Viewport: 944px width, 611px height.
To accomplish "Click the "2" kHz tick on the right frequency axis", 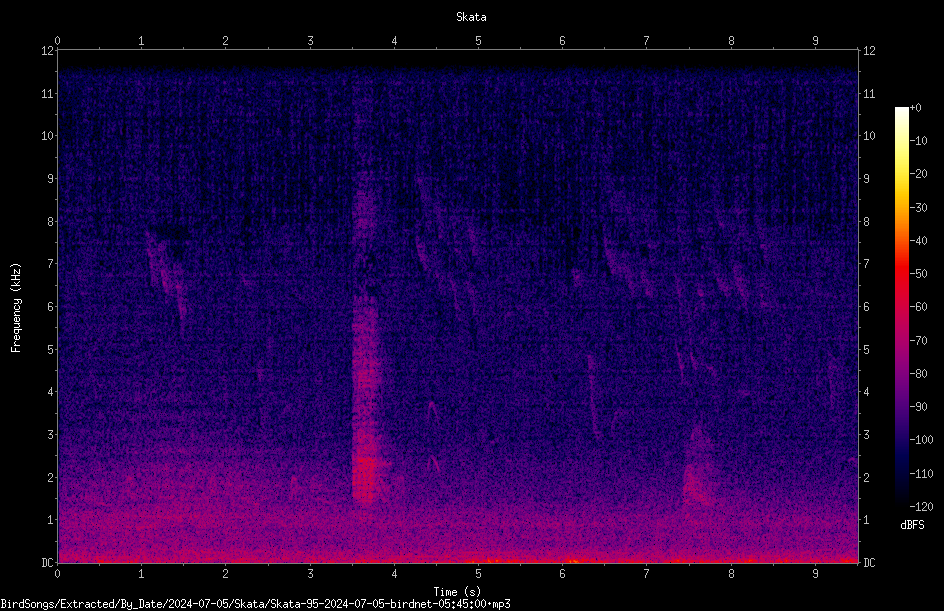I will pos(866,477).
